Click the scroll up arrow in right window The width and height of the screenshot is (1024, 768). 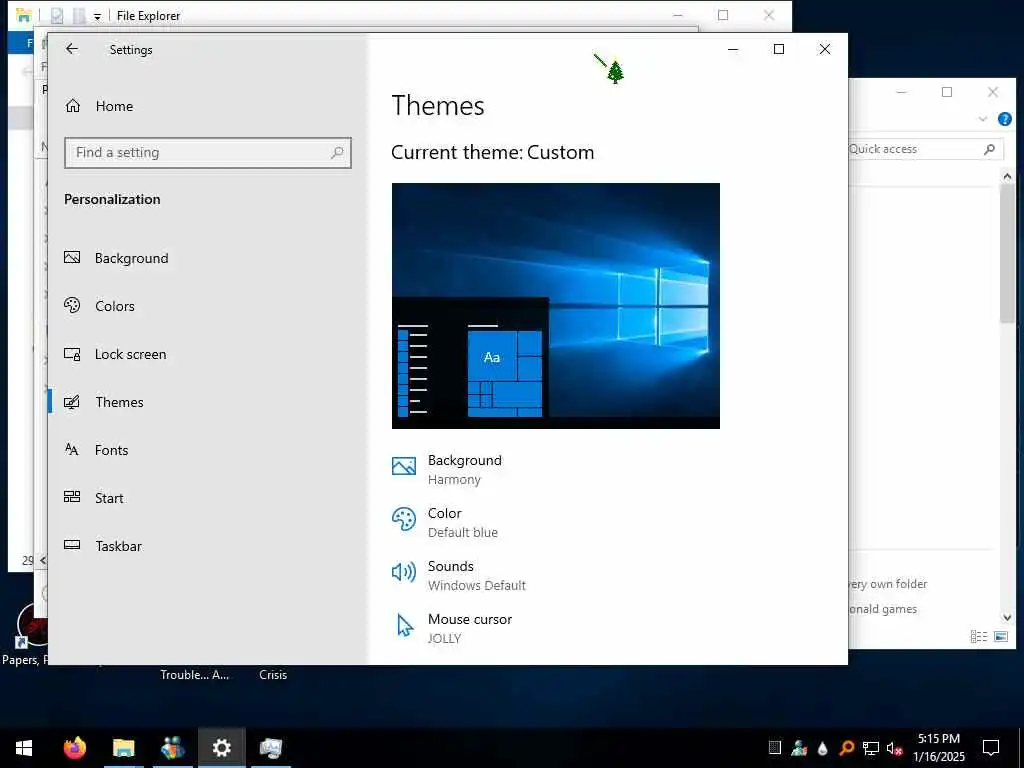click(1007, 176)
